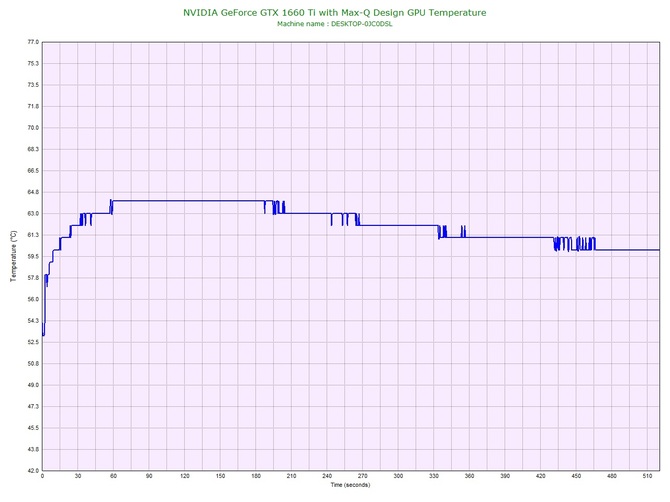
Task: Click the 50.8 y-axis value
Action: click(33, 364)
